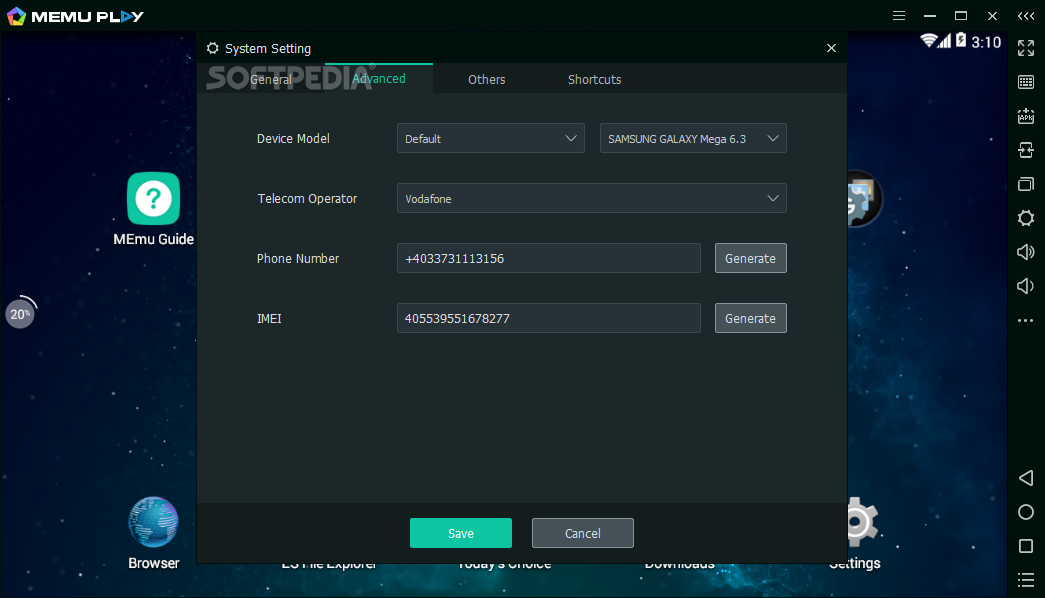Open the MEmu Guide app
This screenshot has height=598, width=1045.
153,209
